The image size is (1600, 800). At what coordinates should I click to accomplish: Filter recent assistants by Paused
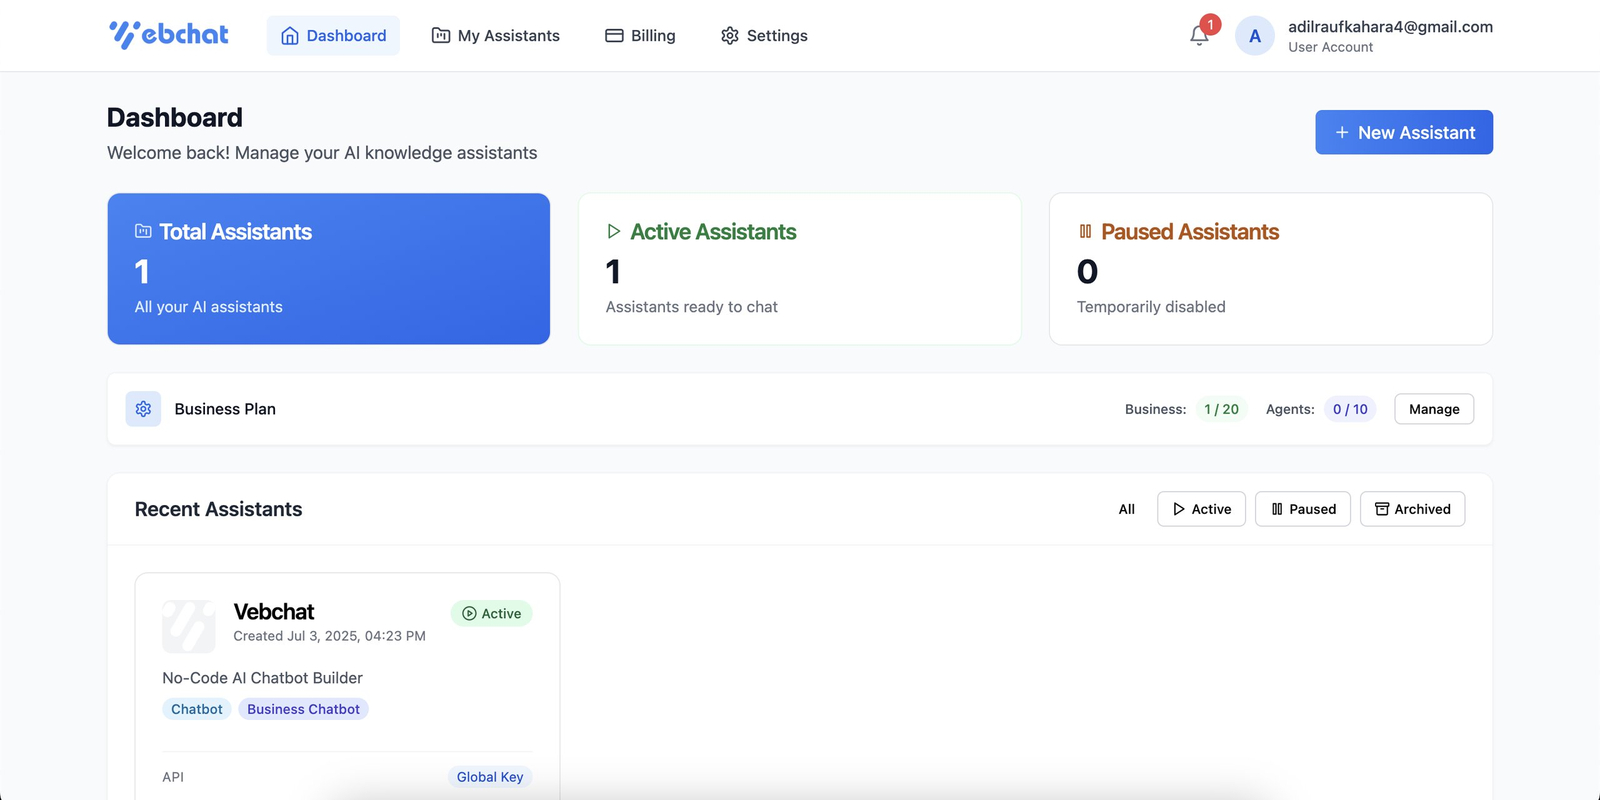point(1303,509)
